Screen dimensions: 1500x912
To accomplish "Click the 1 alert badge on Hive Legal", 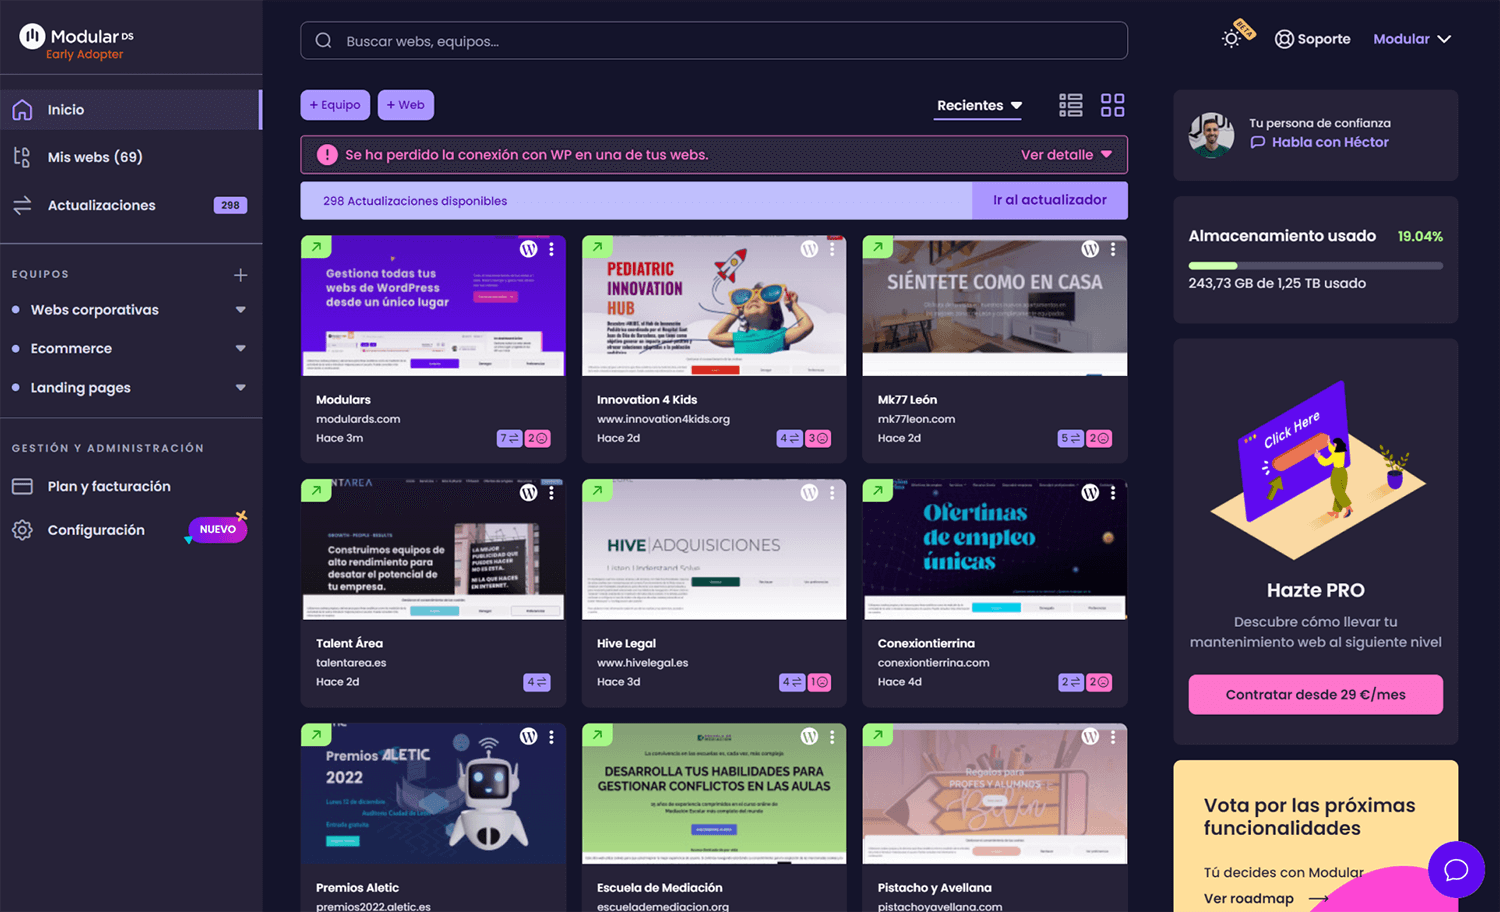I will 818,682.
